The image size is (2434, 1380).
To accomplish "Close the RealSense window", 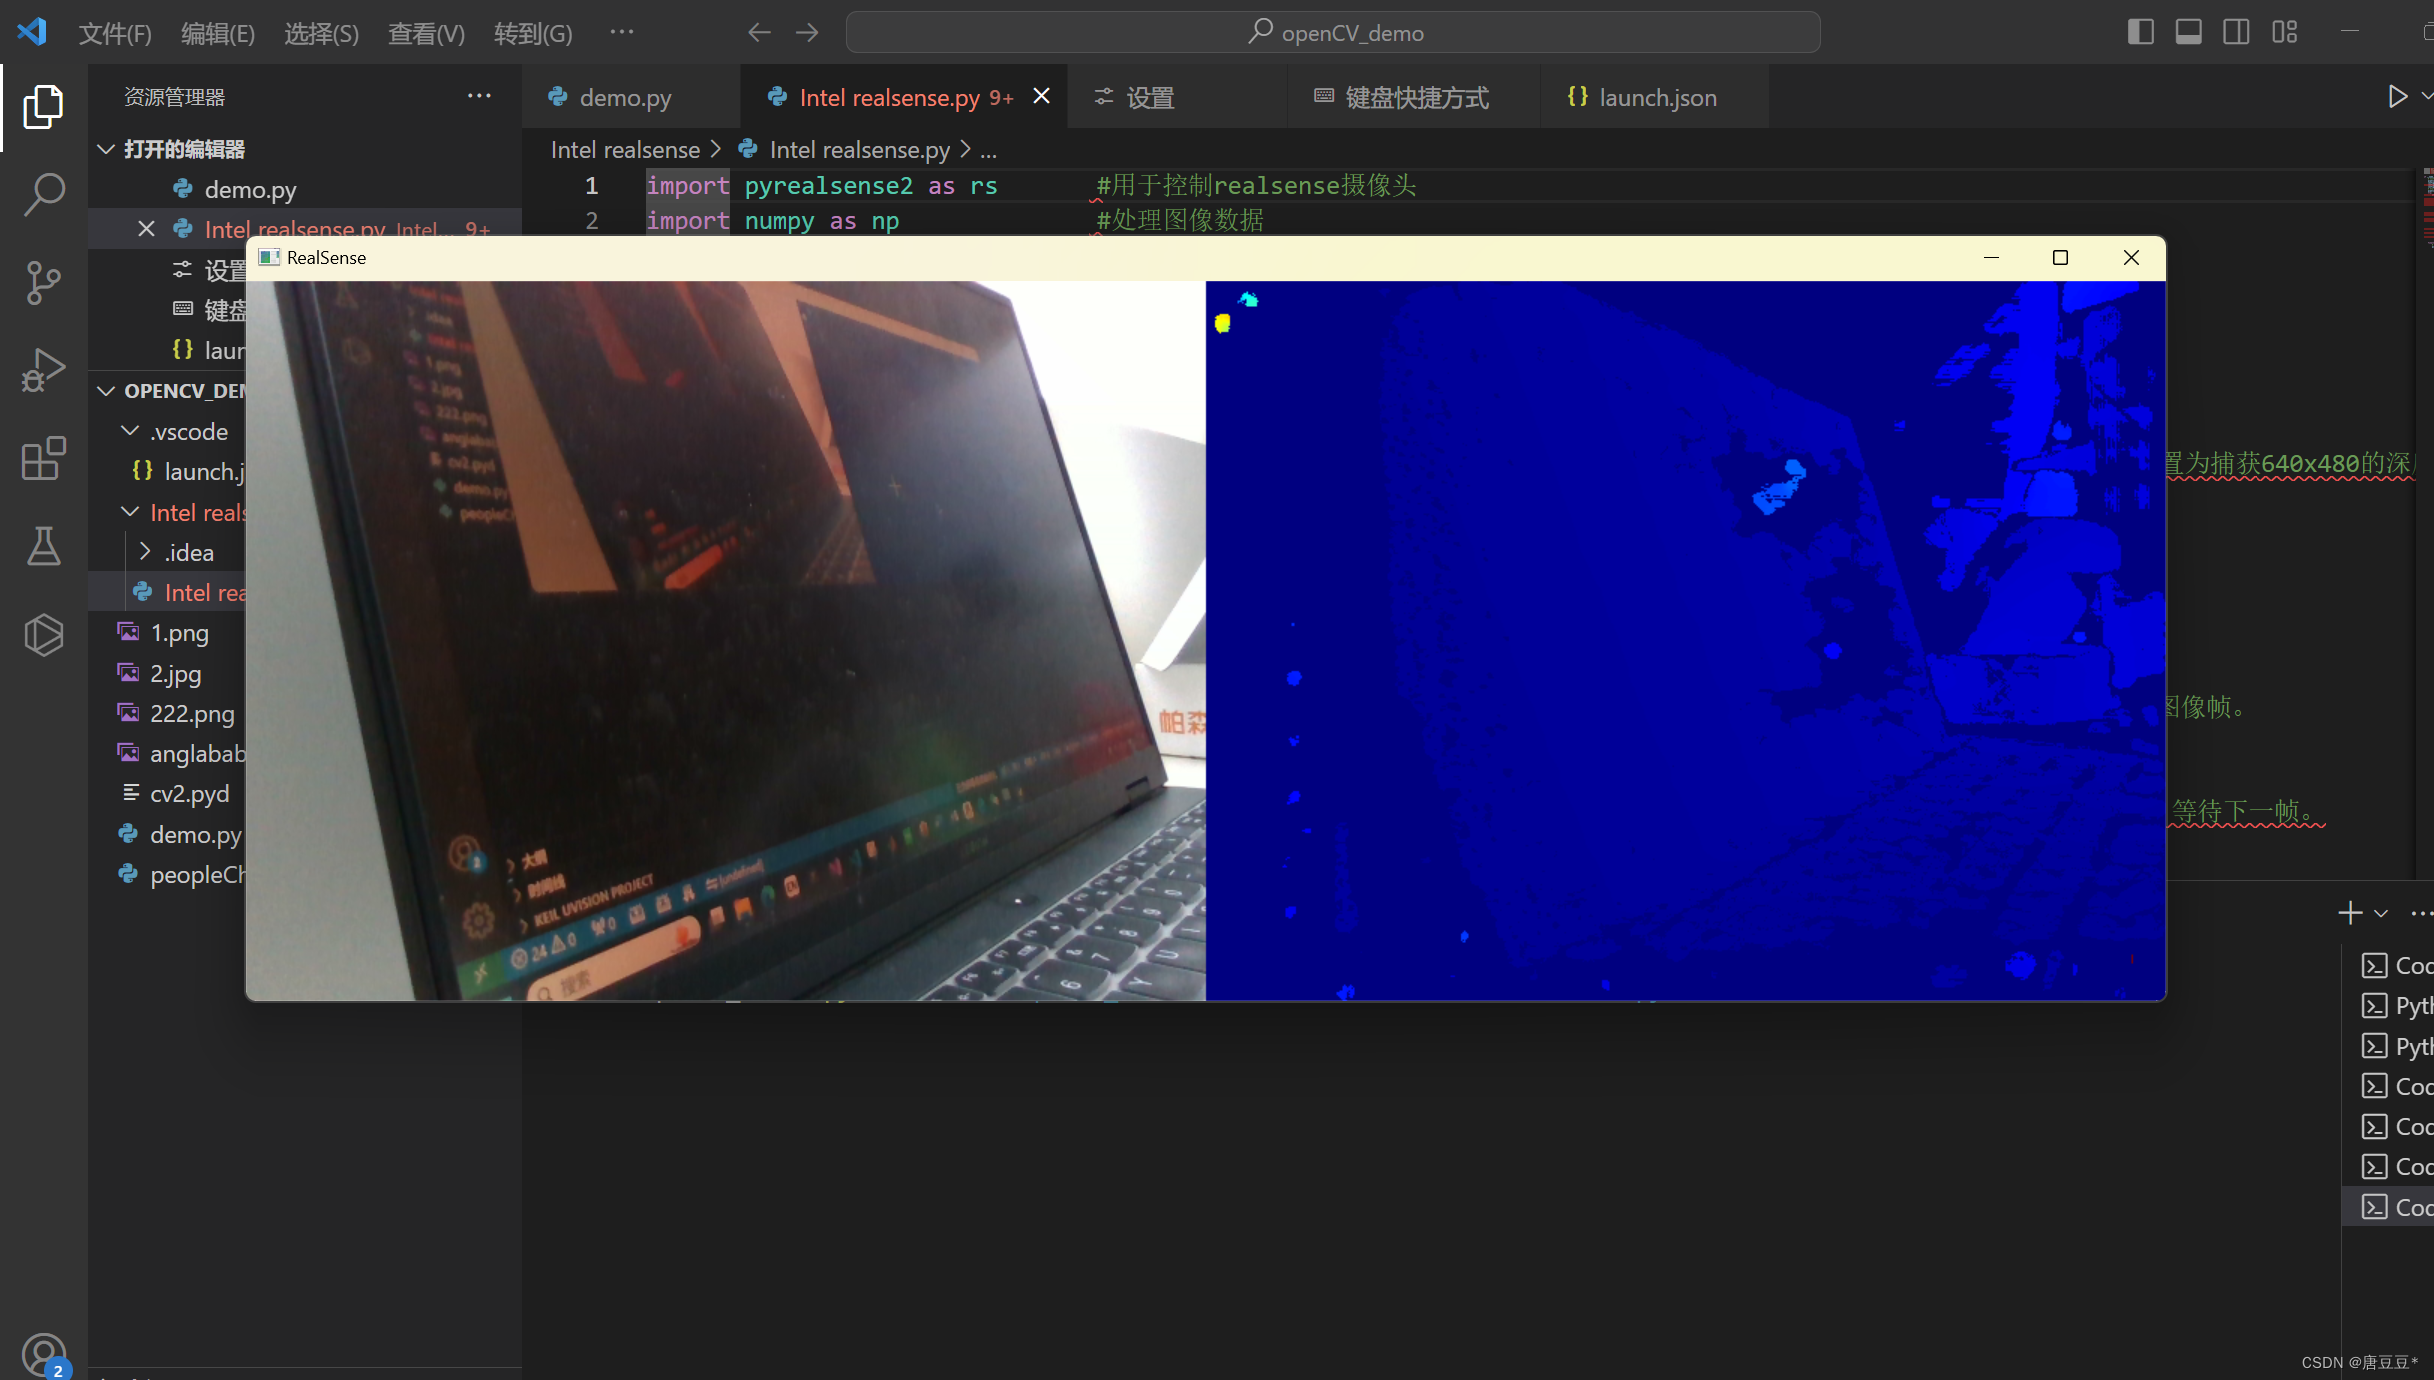I will point(2131,257).
